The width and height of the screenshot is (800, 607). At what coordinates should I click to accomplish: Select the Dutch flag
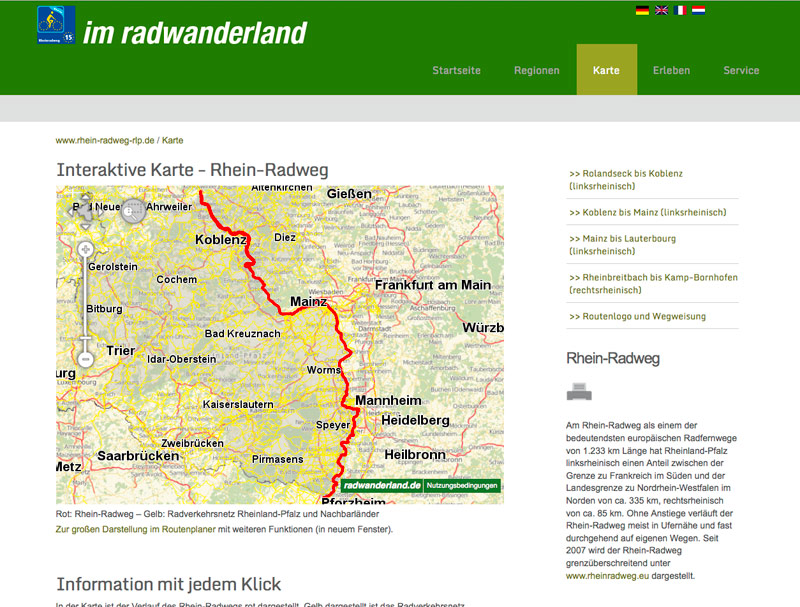698,10
